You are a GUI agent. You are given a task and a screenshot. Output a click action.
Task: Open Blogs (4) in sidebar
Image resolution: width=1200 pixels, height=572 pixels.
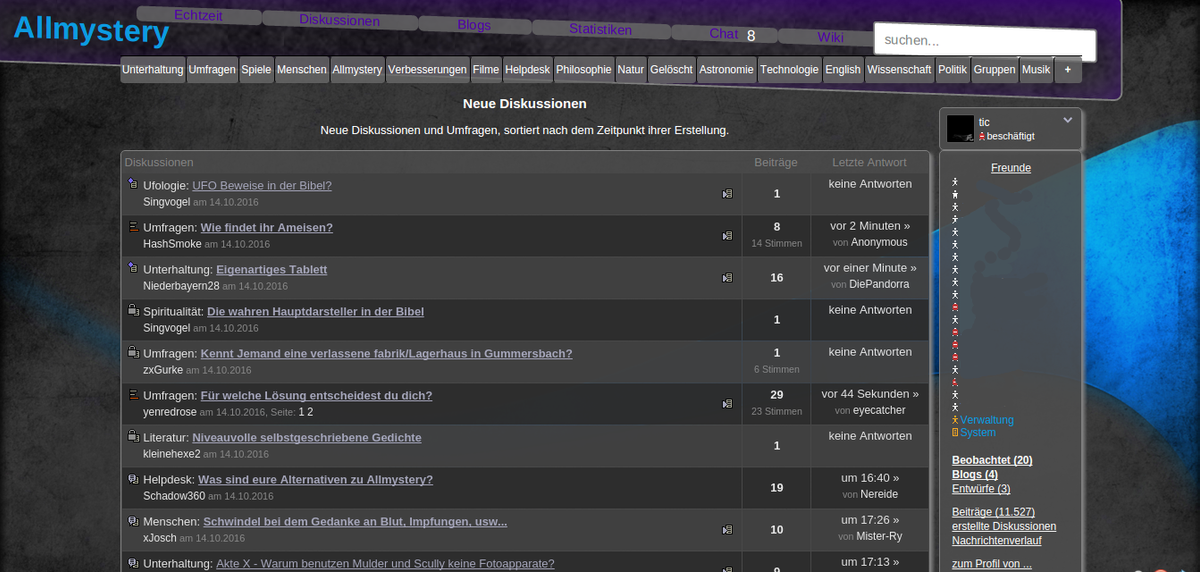pyautogui.click(x=975, y=474)
